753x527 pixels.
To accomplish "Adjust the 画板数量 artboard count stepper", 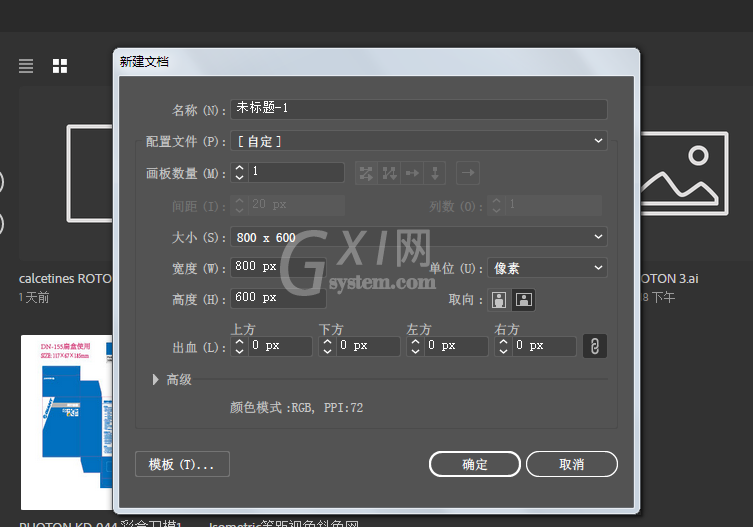I will 240,172.
